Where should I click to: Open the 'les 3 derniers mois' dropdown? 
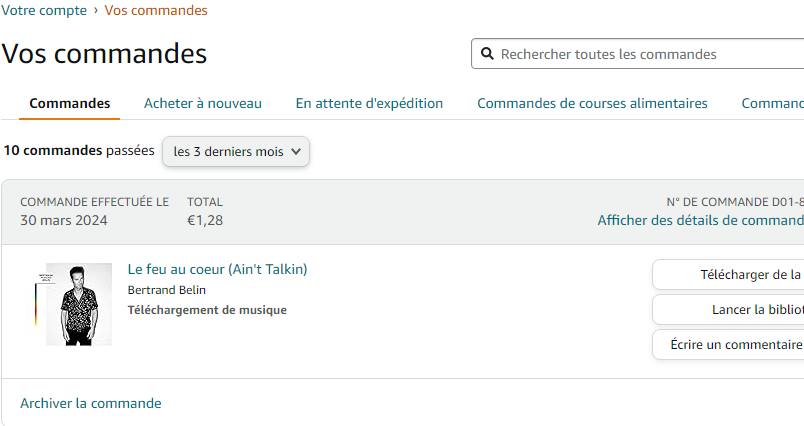point(236,152)
